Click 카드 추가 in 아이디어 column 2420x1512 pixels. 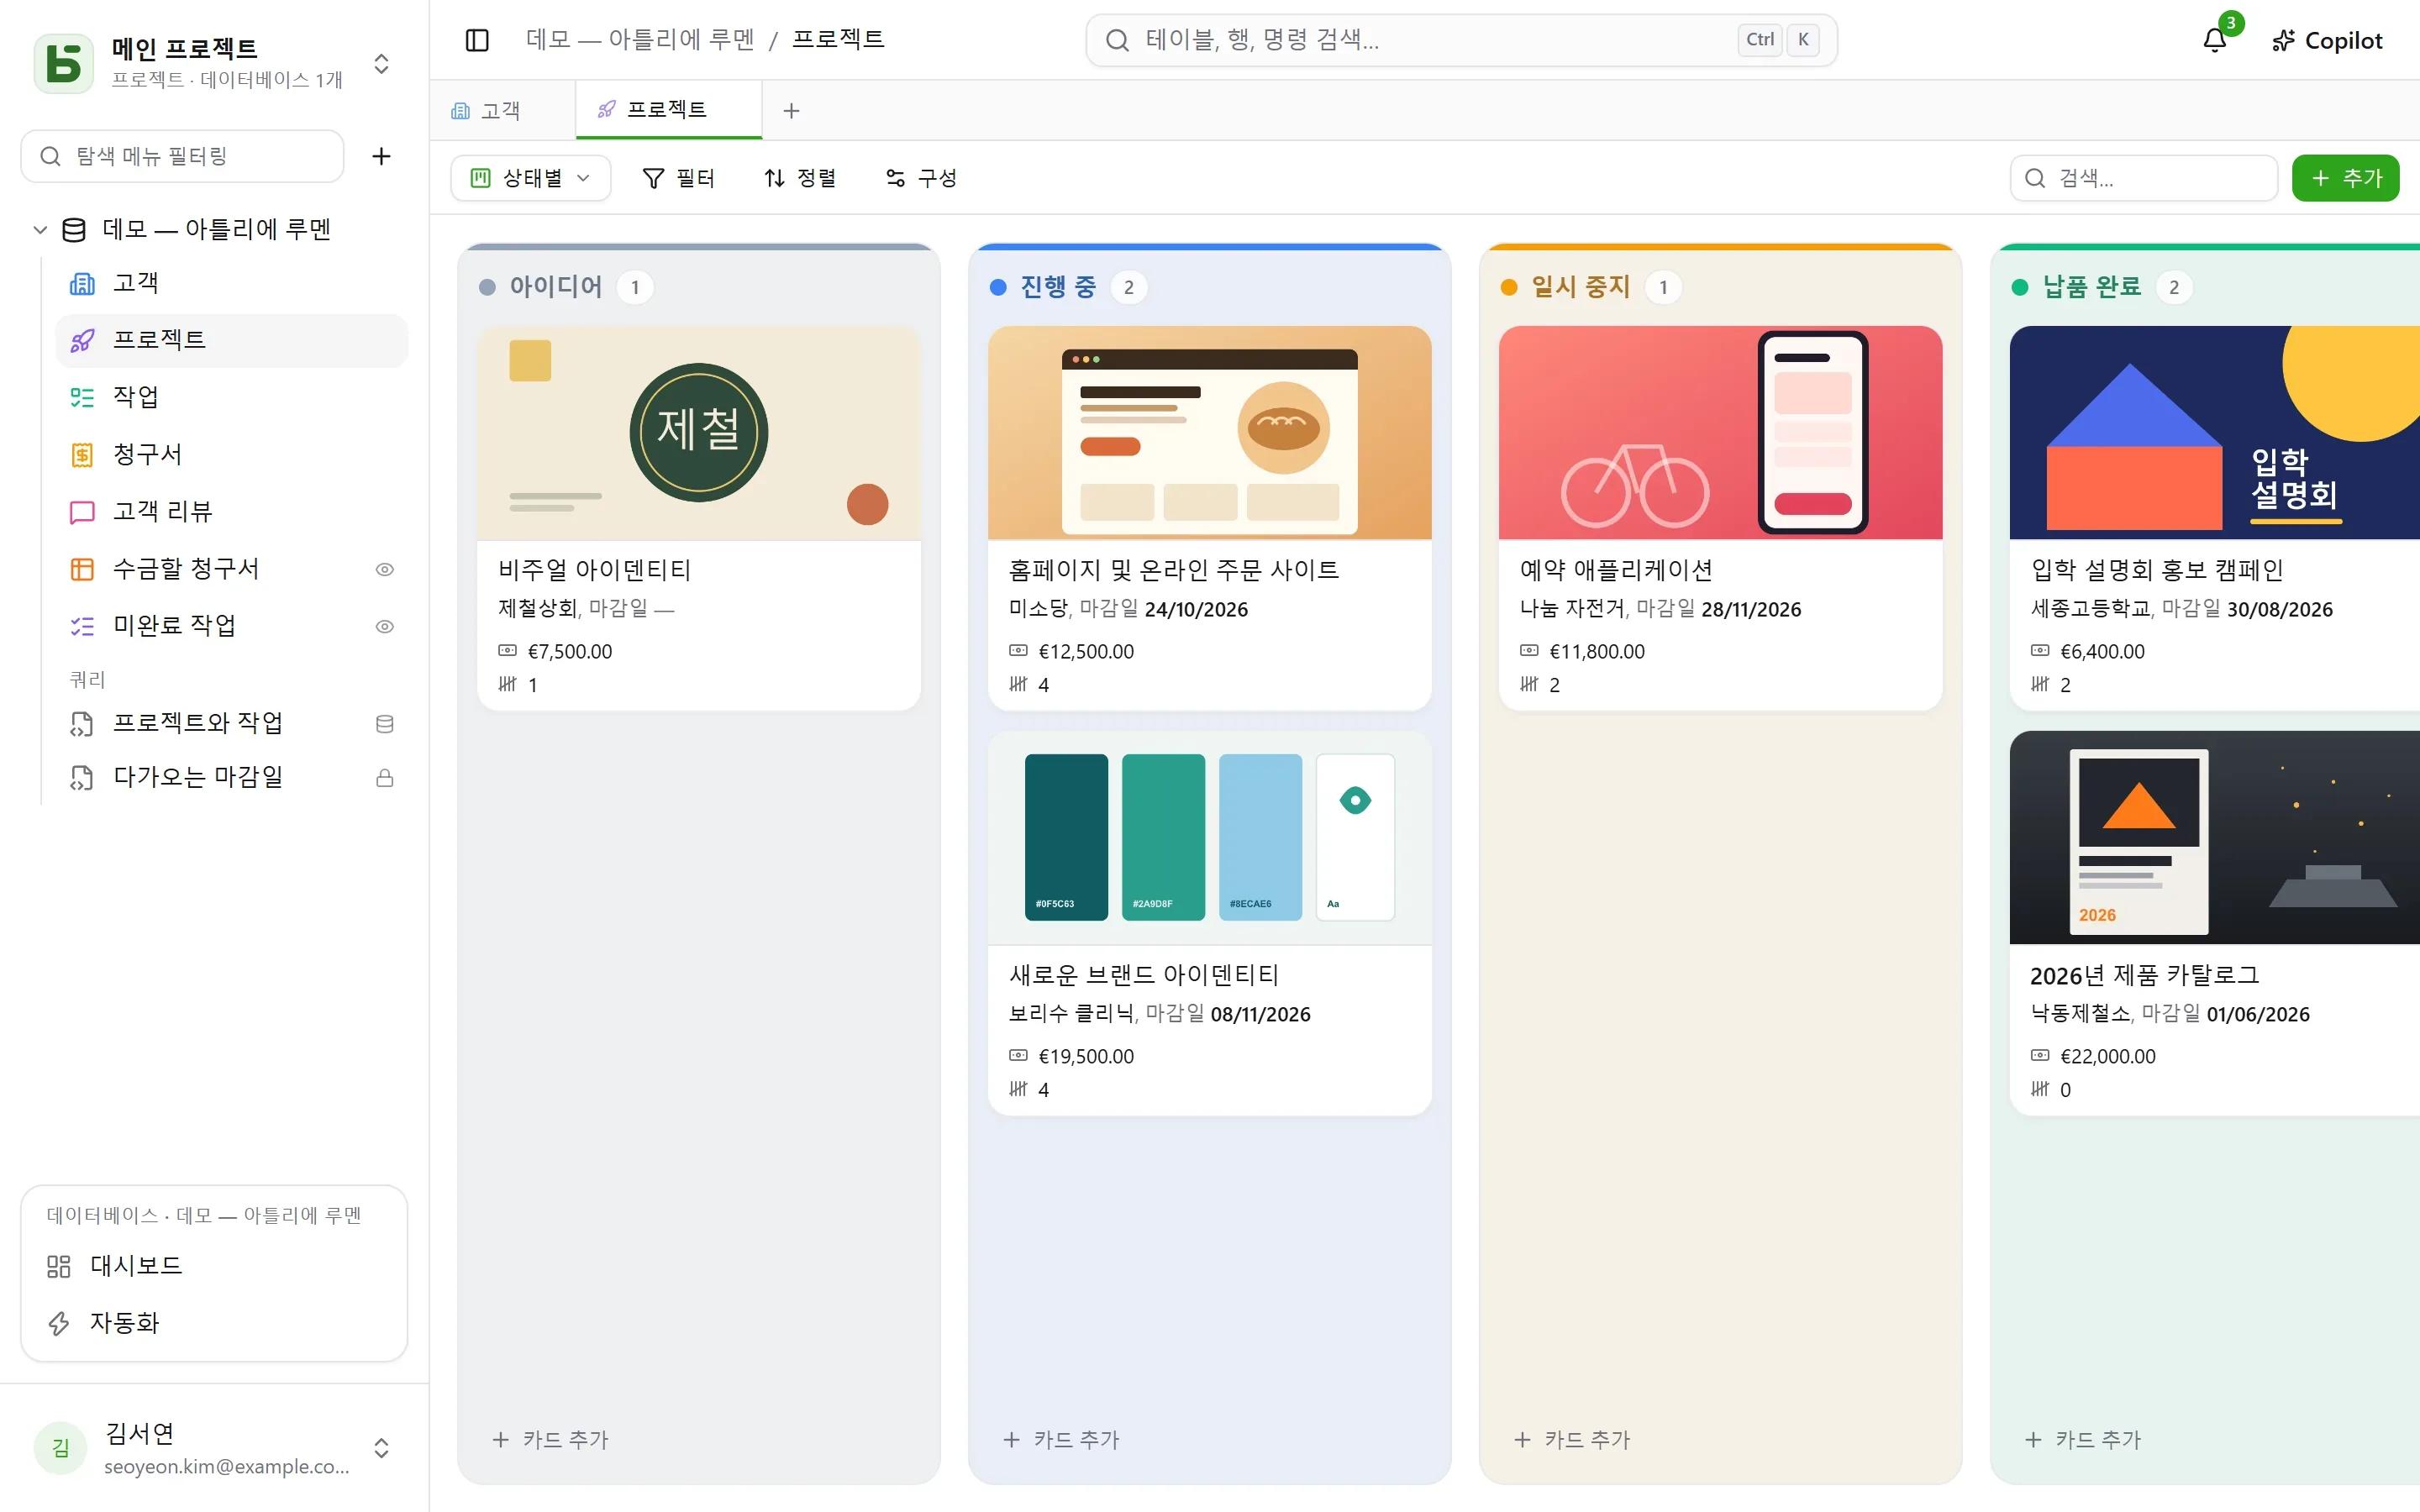point(551,1440)
